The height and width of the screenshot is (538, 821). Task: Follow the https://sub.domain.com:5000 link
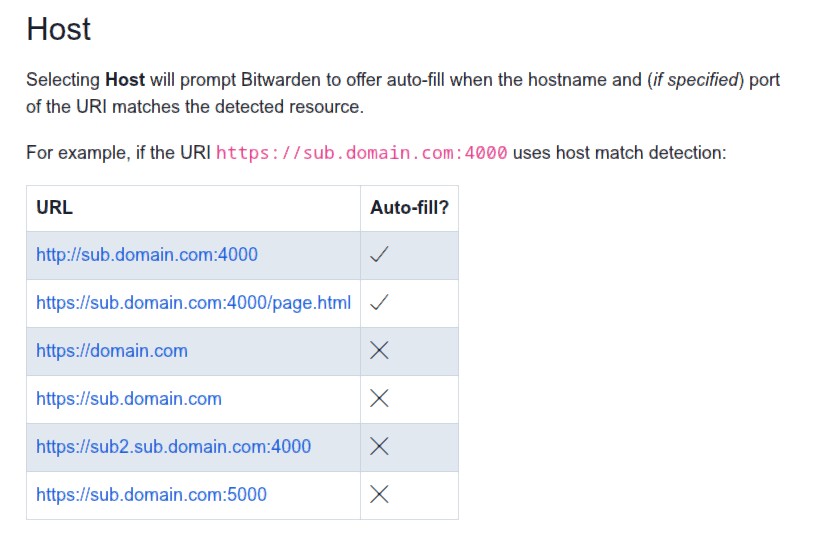151,495
